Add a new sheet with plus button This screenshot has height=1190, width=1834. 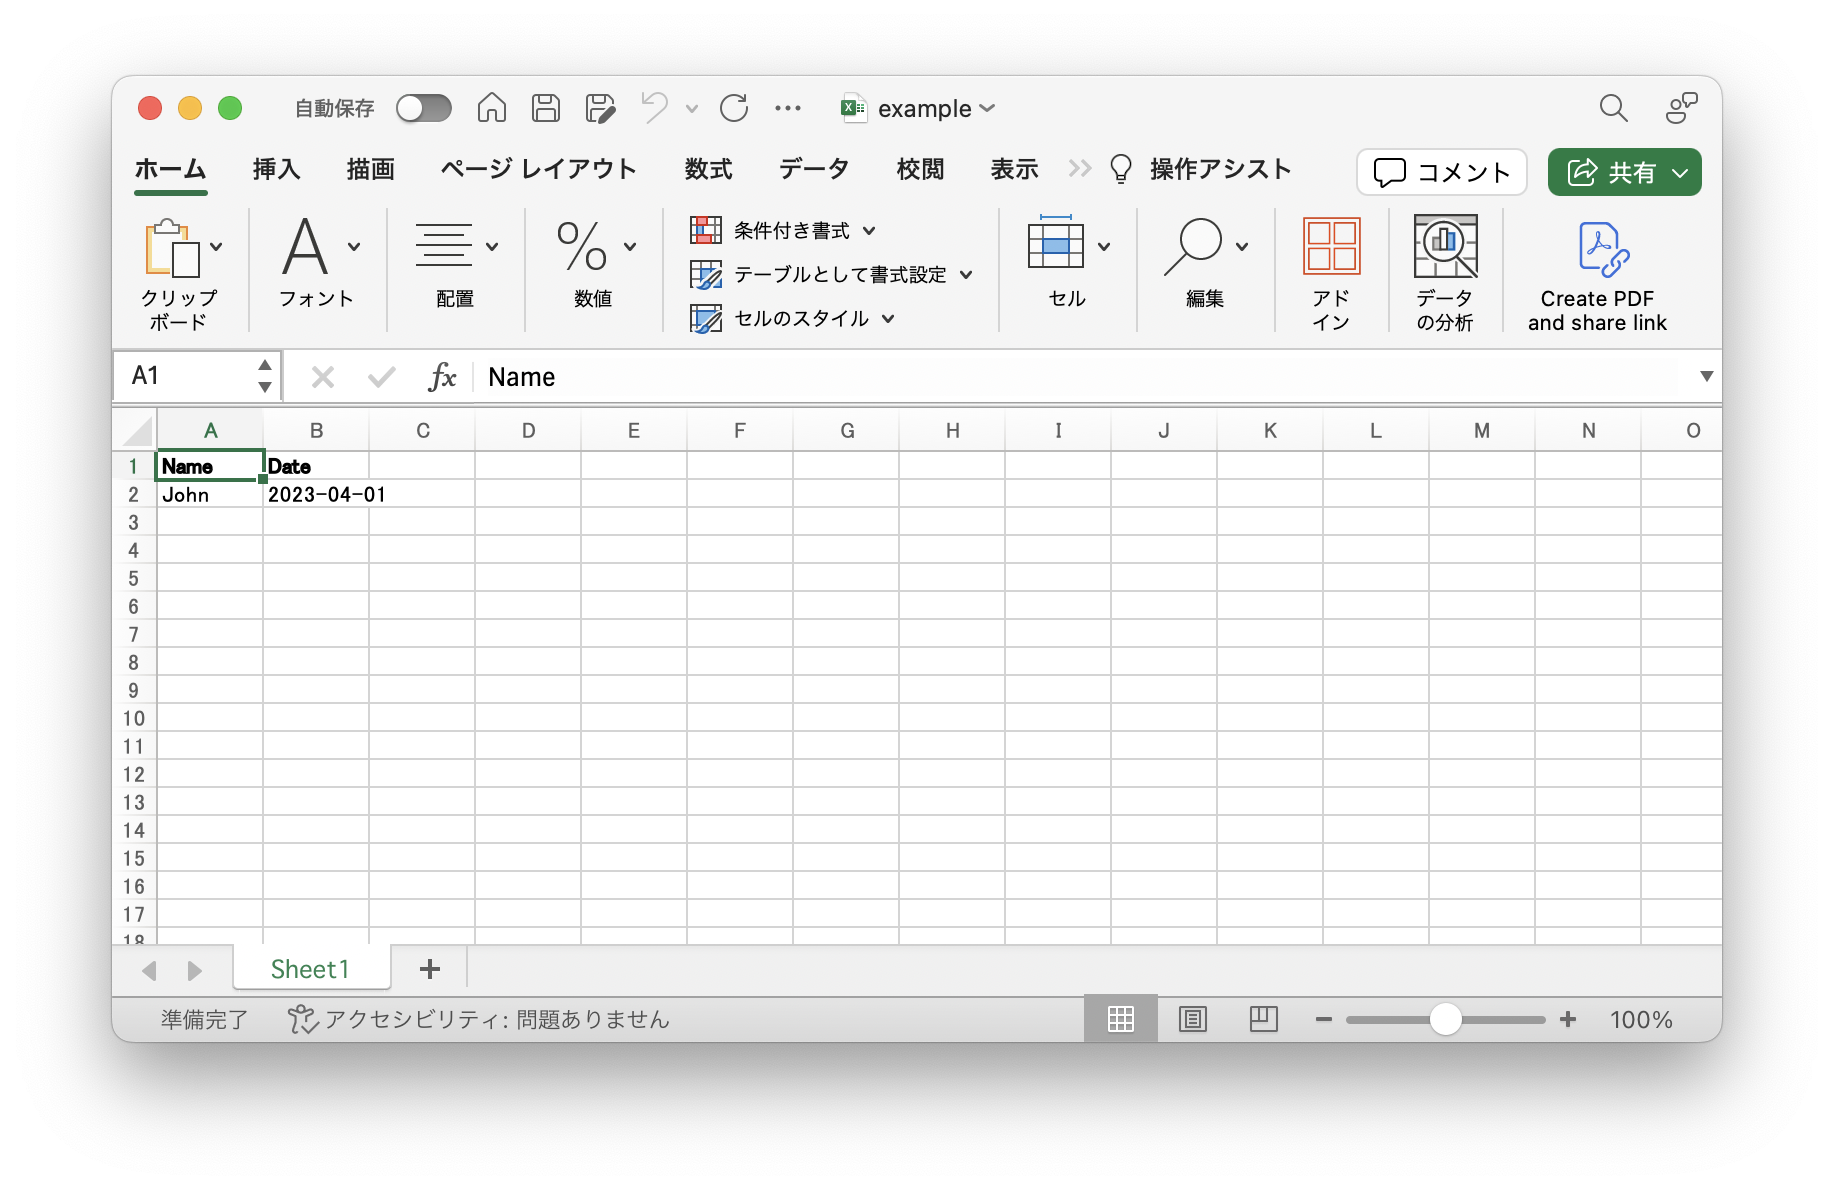click(x=430, y=969)
